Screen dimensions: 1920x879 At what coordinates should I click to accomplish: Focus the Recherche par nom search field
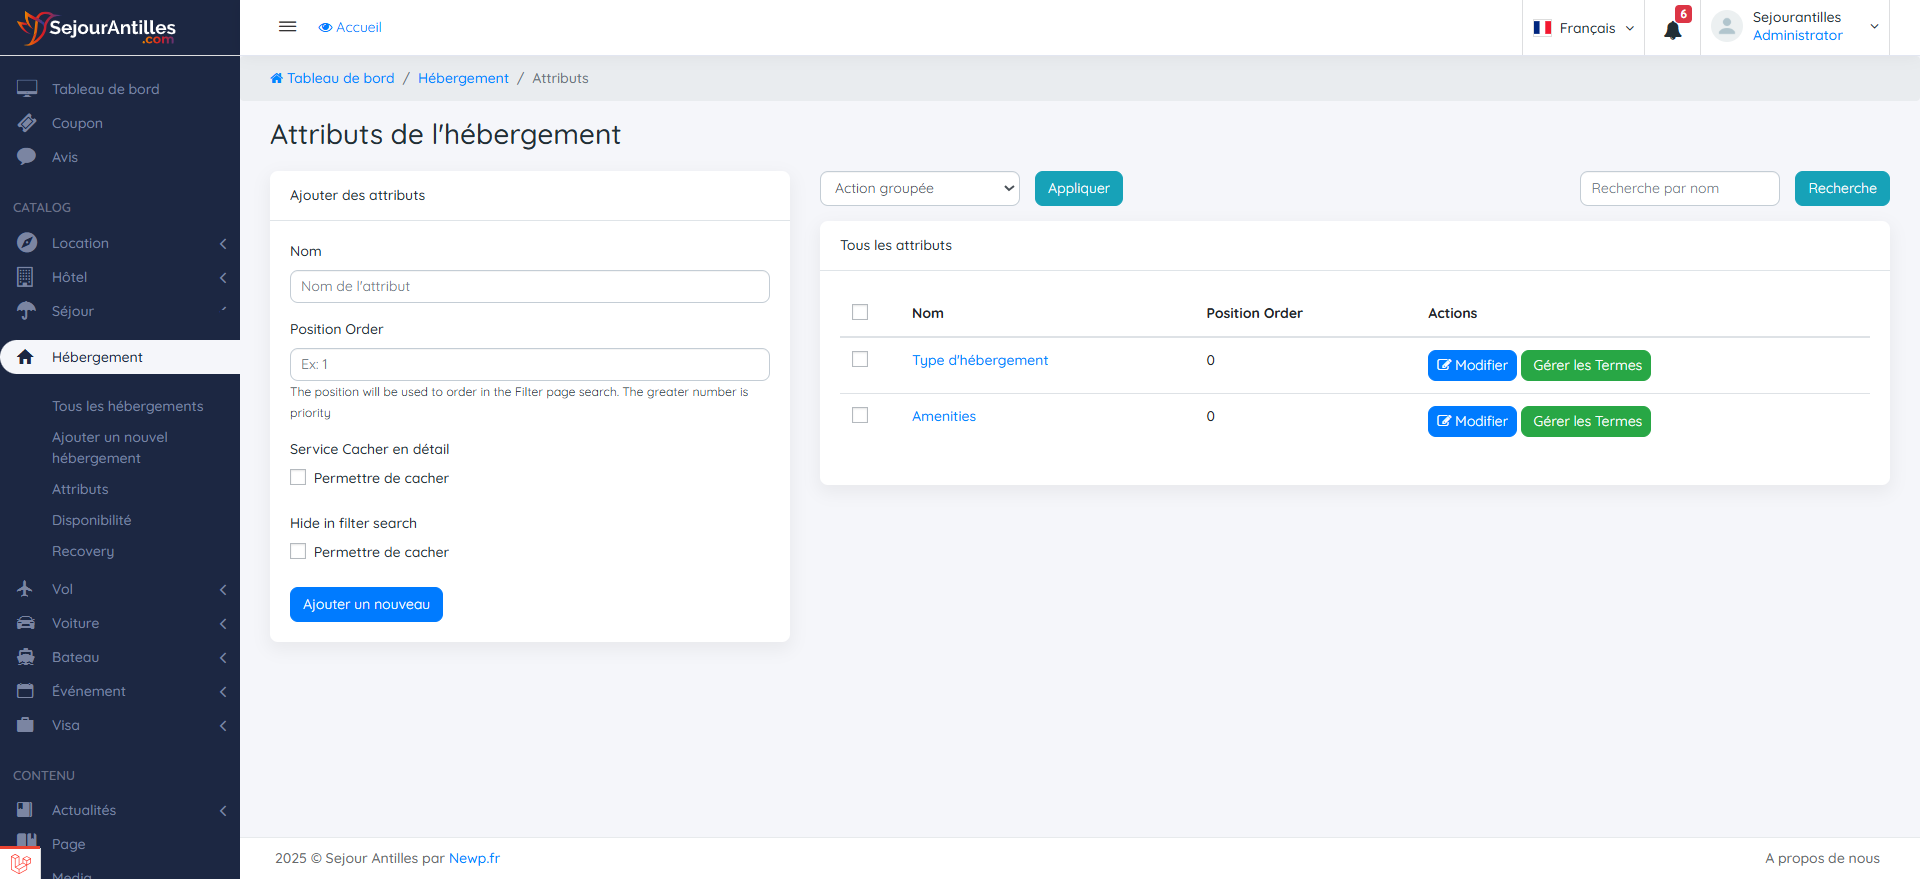click(1679, 188)
